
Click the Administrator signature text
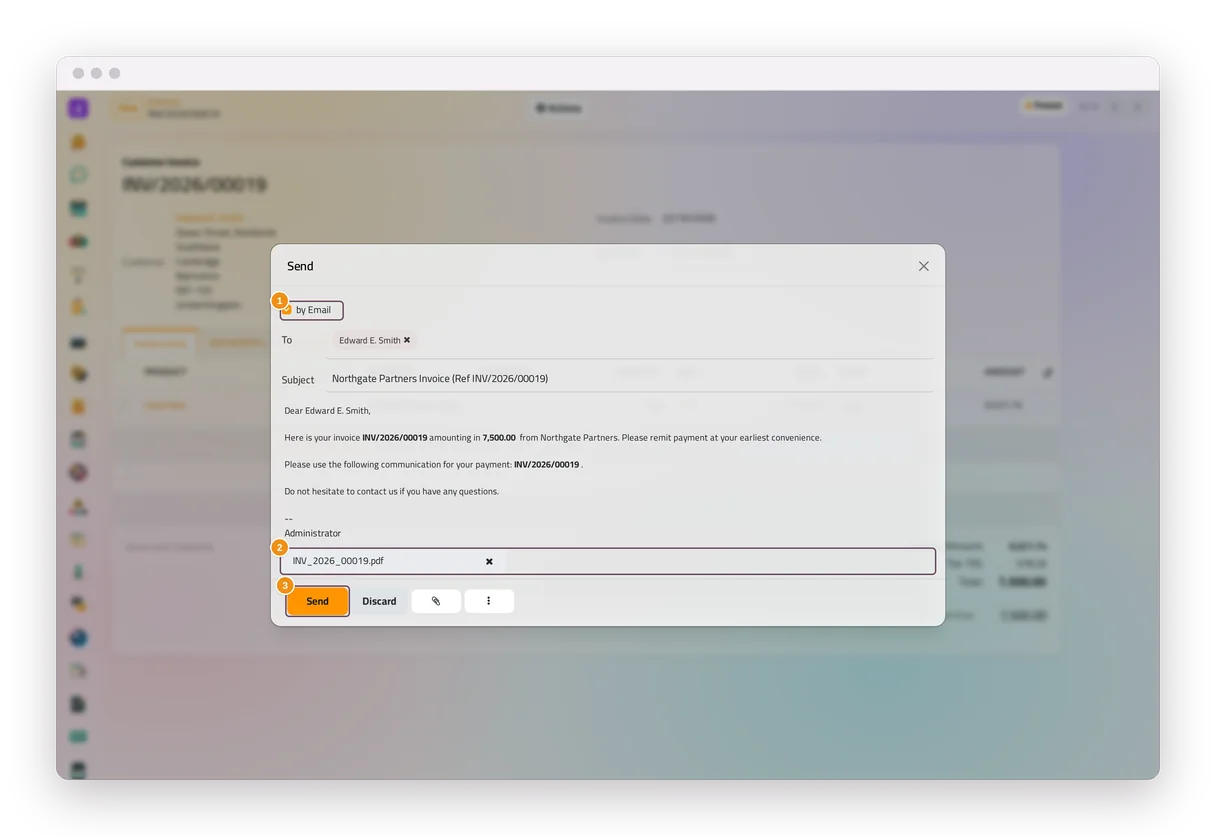(x=312, y=533)
